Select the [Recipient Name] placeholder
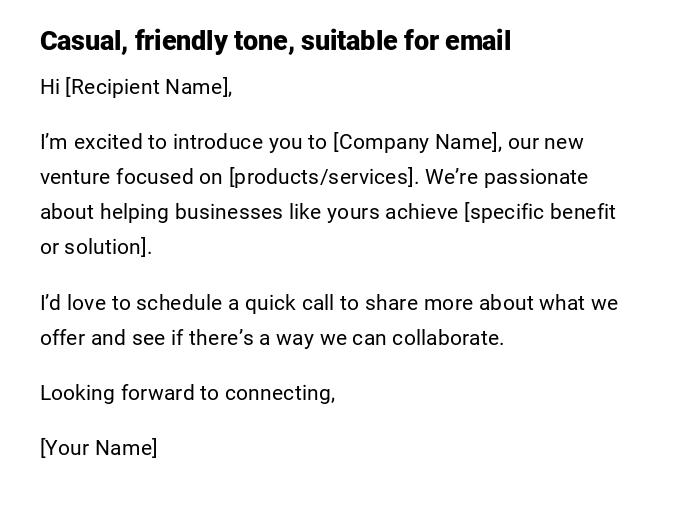This screenshot has width=700, height=510. point(148,87)
